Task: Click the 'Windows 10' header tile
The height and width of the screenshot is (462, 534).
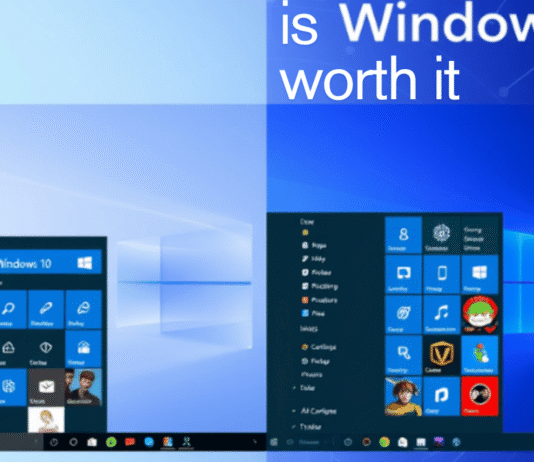Action: [50, 263]
